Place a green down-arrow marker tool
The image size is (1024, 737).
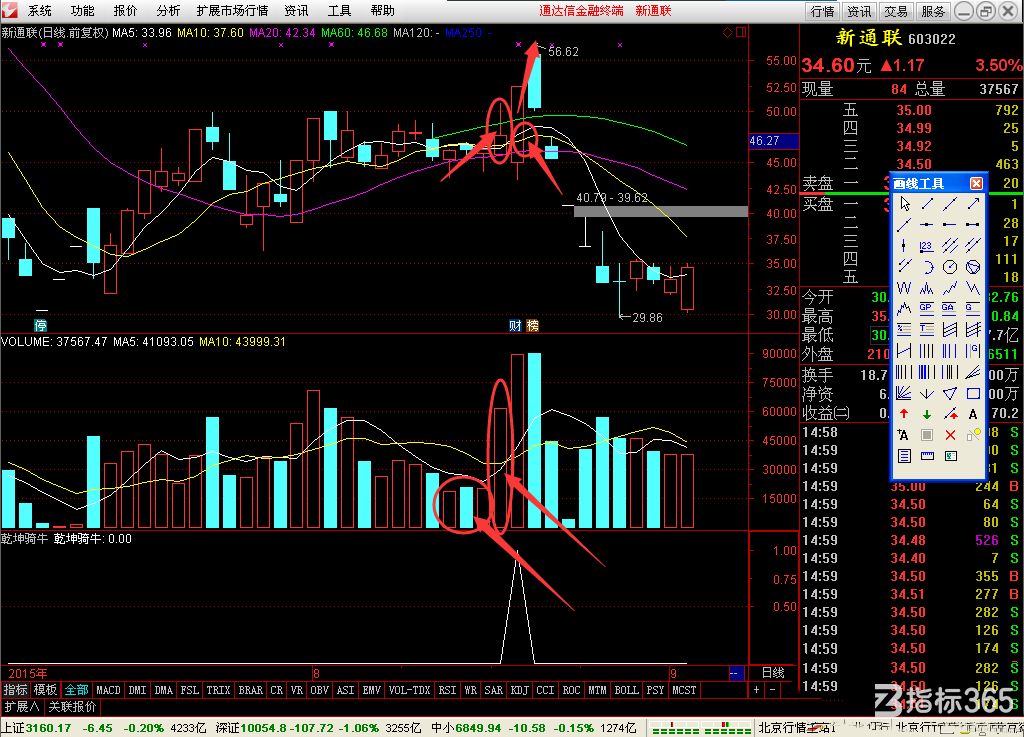pos(927,414)
